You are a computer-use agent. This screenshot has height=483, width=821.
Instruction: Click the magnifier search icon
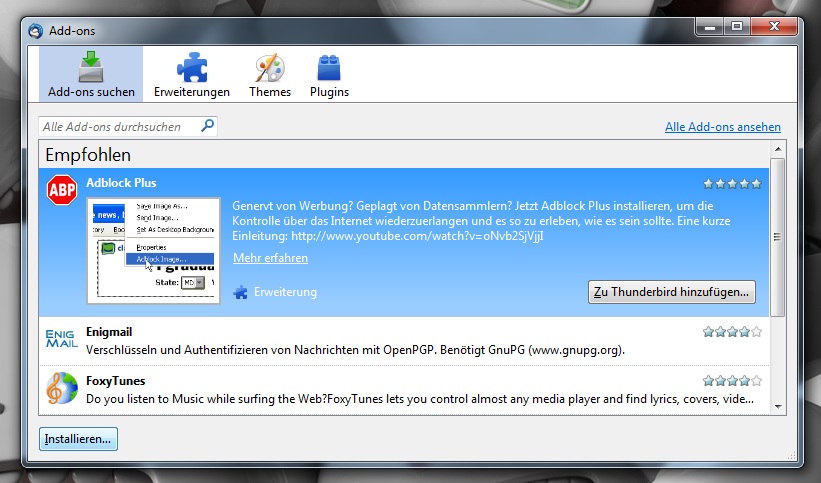(207, 126)
